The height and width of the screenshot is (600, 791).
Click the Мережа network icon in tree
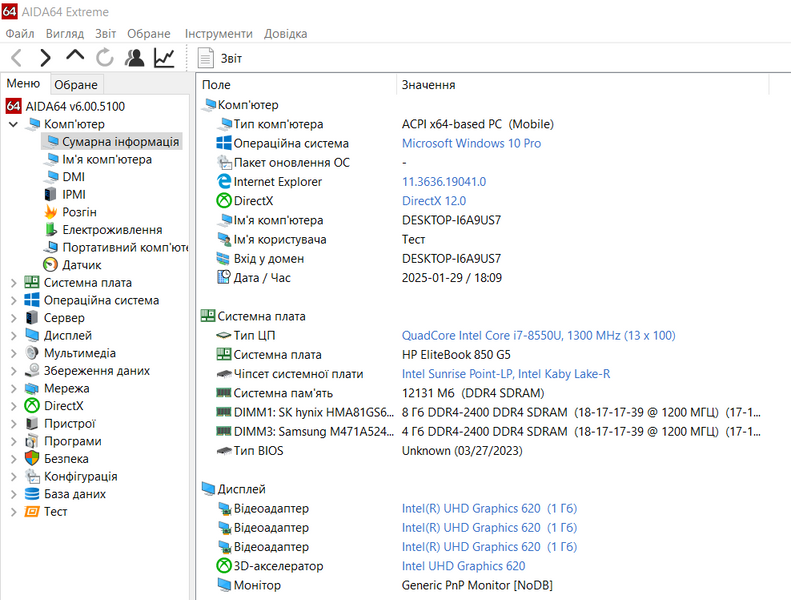click(x=32, y=389)
